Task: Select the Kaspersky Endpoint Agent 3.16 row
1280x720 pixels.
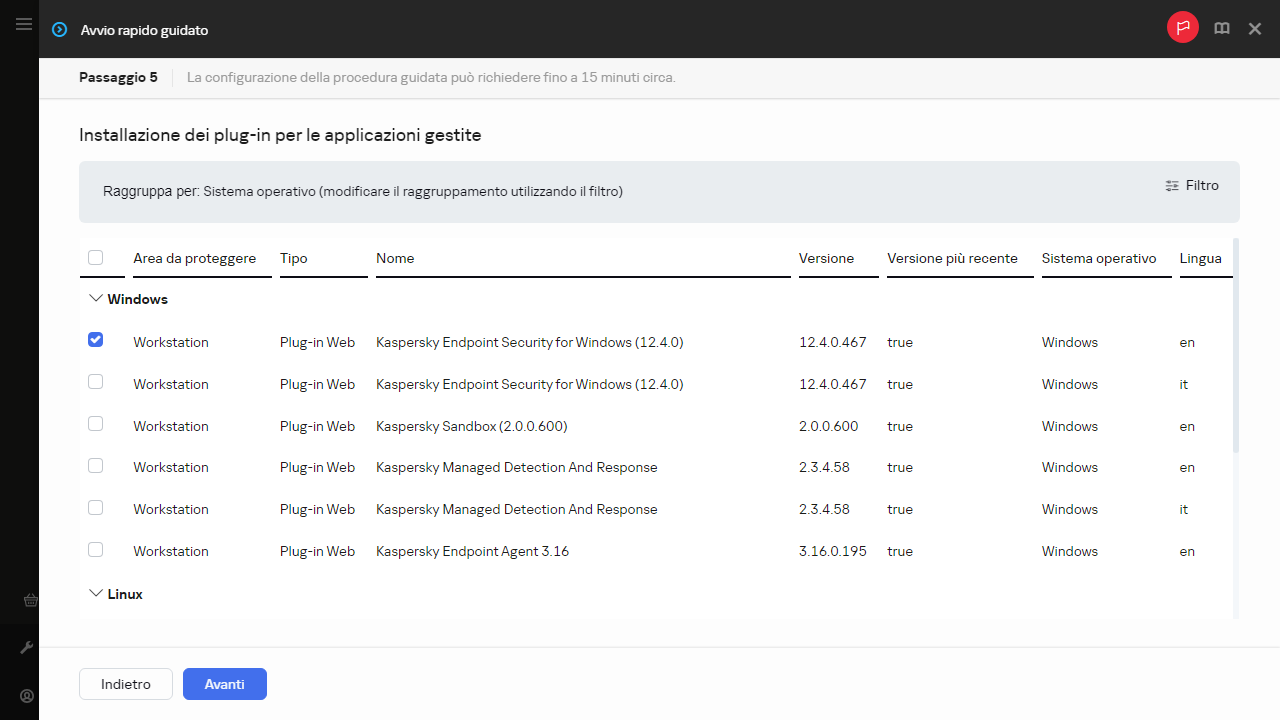Action: pyautogui.click(x=472, y=551)
